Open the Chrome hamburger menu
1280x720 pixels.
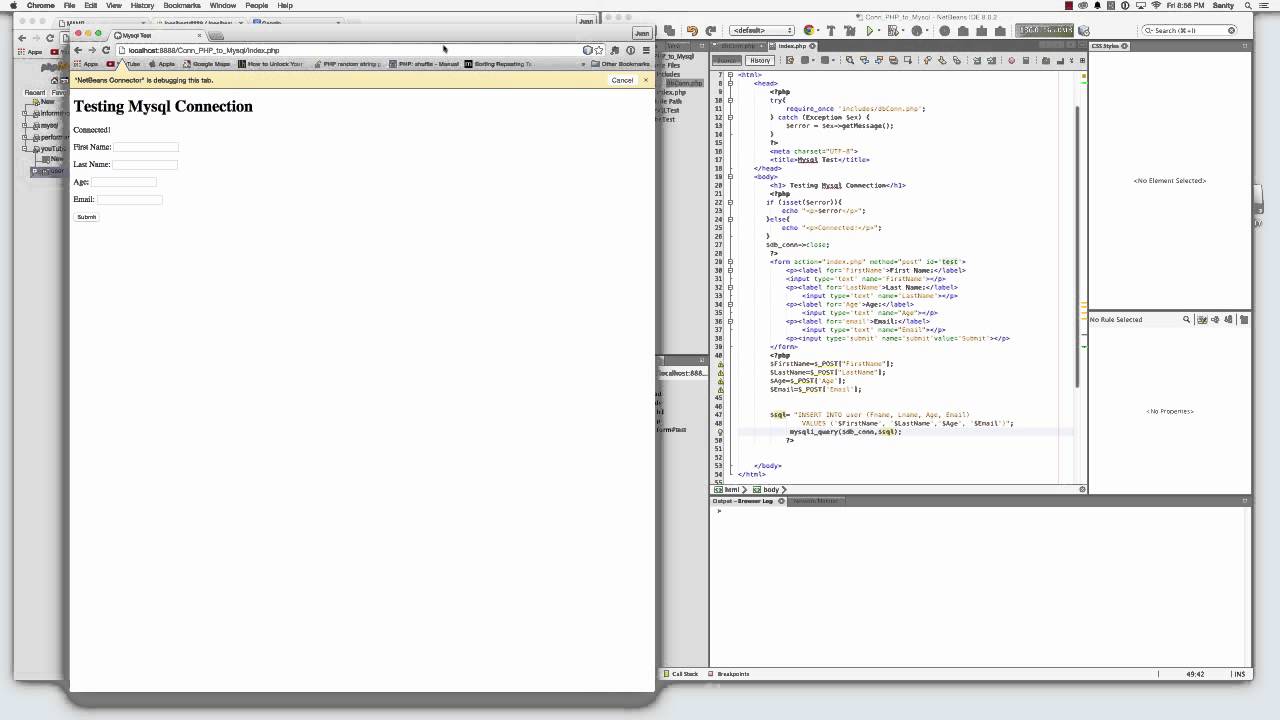[646, 50]
